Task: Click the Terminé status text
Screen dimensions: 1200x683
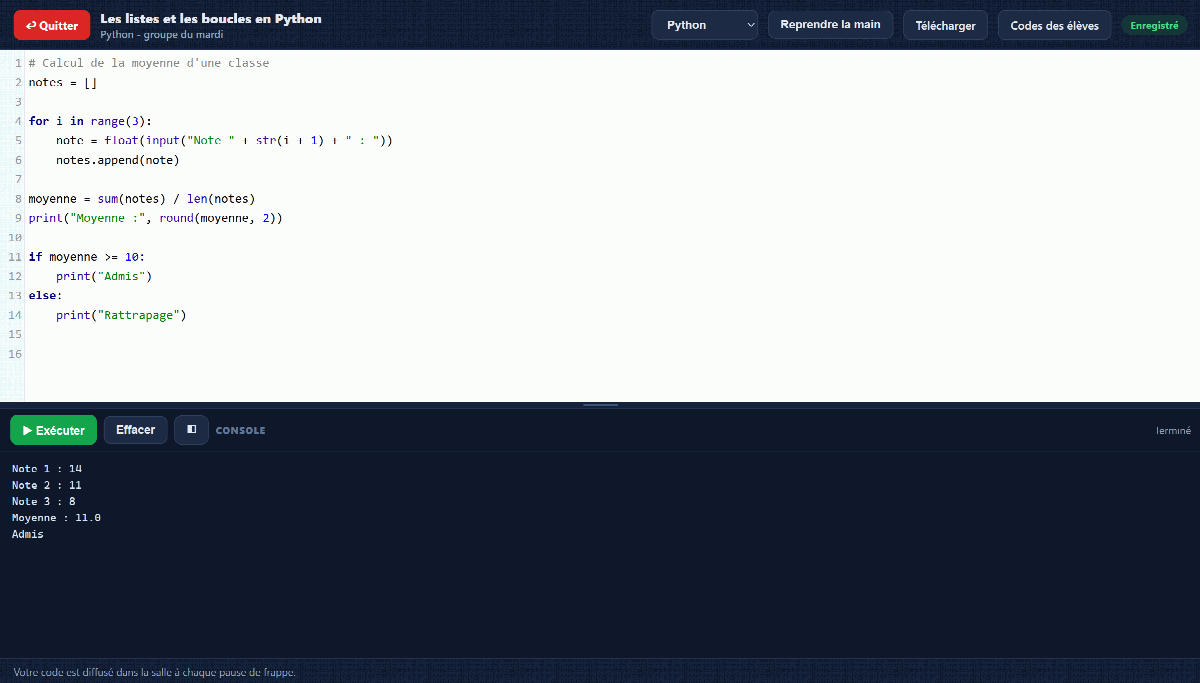Action: tap(1173, 431)
